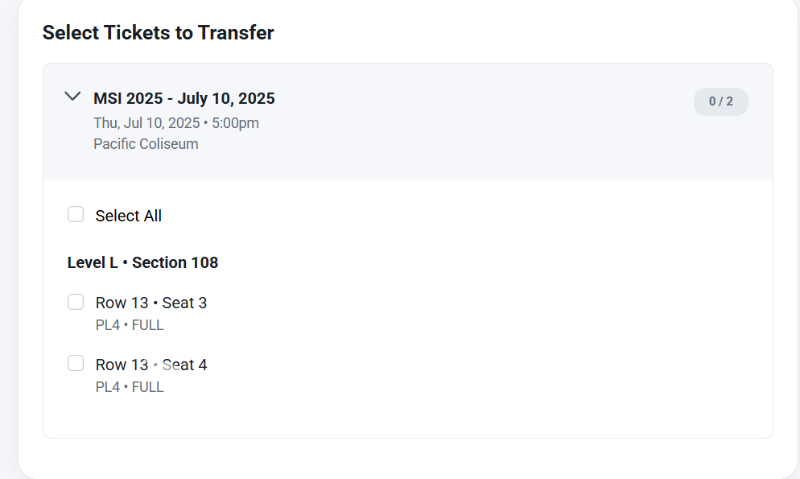
Task: Click PL4 • FULL under Seat 3
Action: coord(129,325)
